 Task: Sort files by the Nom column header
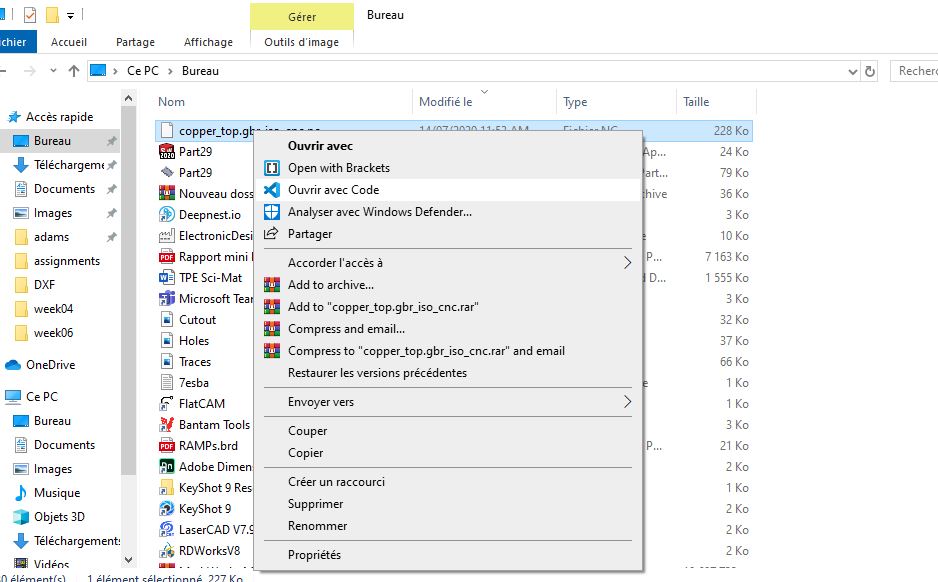point(172,101)
